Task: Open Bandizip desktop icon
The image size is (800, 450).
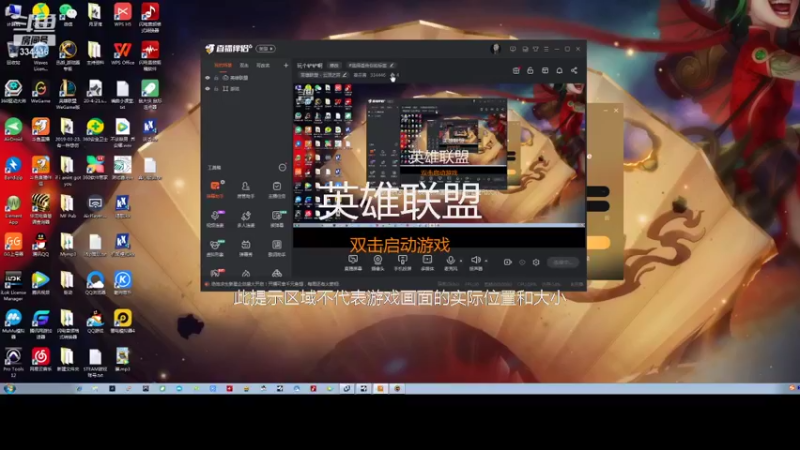Action: coord(13,169)
